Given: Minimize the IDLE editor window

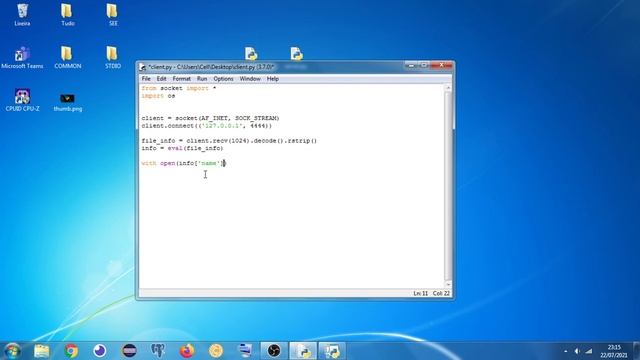Looking at the screenshot, I should pos(411,65).
